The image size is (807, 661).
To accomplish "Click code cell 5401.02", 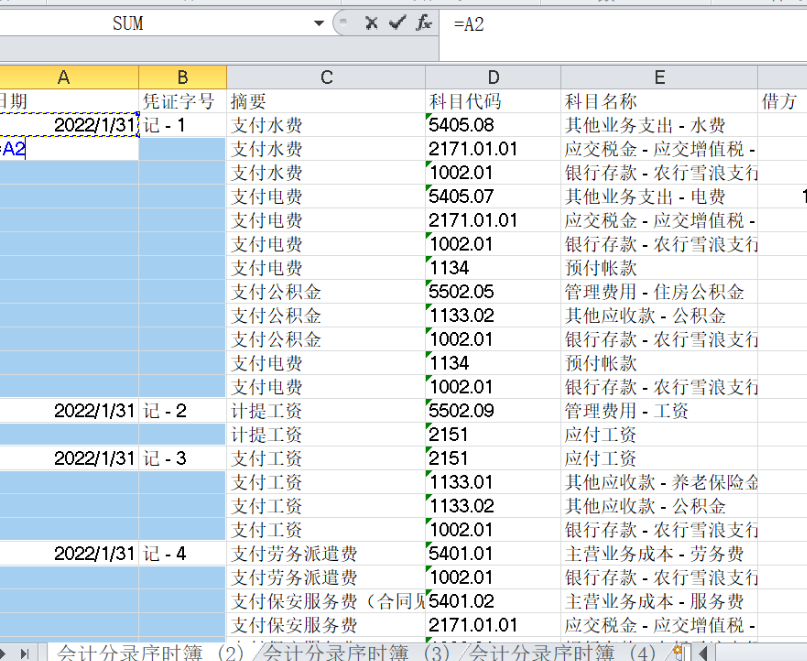I will click(x=493, y=601).
